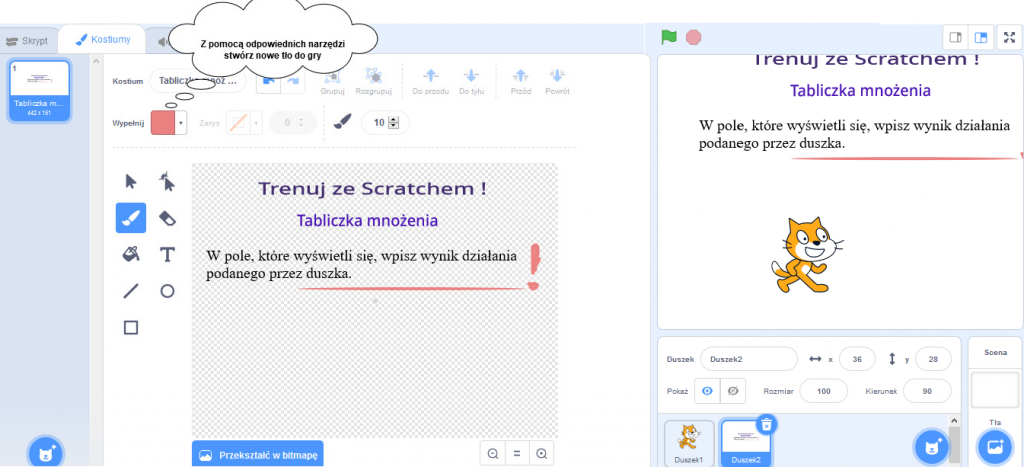The width and height of the screenshot is (1024, 467).
Task: Zoom in the costume canvas
Action: pos(541,453)
